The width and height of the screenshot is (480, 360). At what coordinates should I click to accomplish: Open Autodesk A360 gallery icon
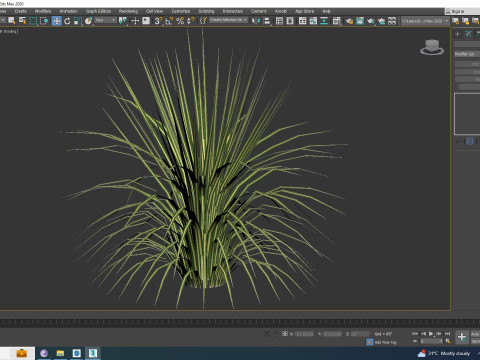pos(392,21)
